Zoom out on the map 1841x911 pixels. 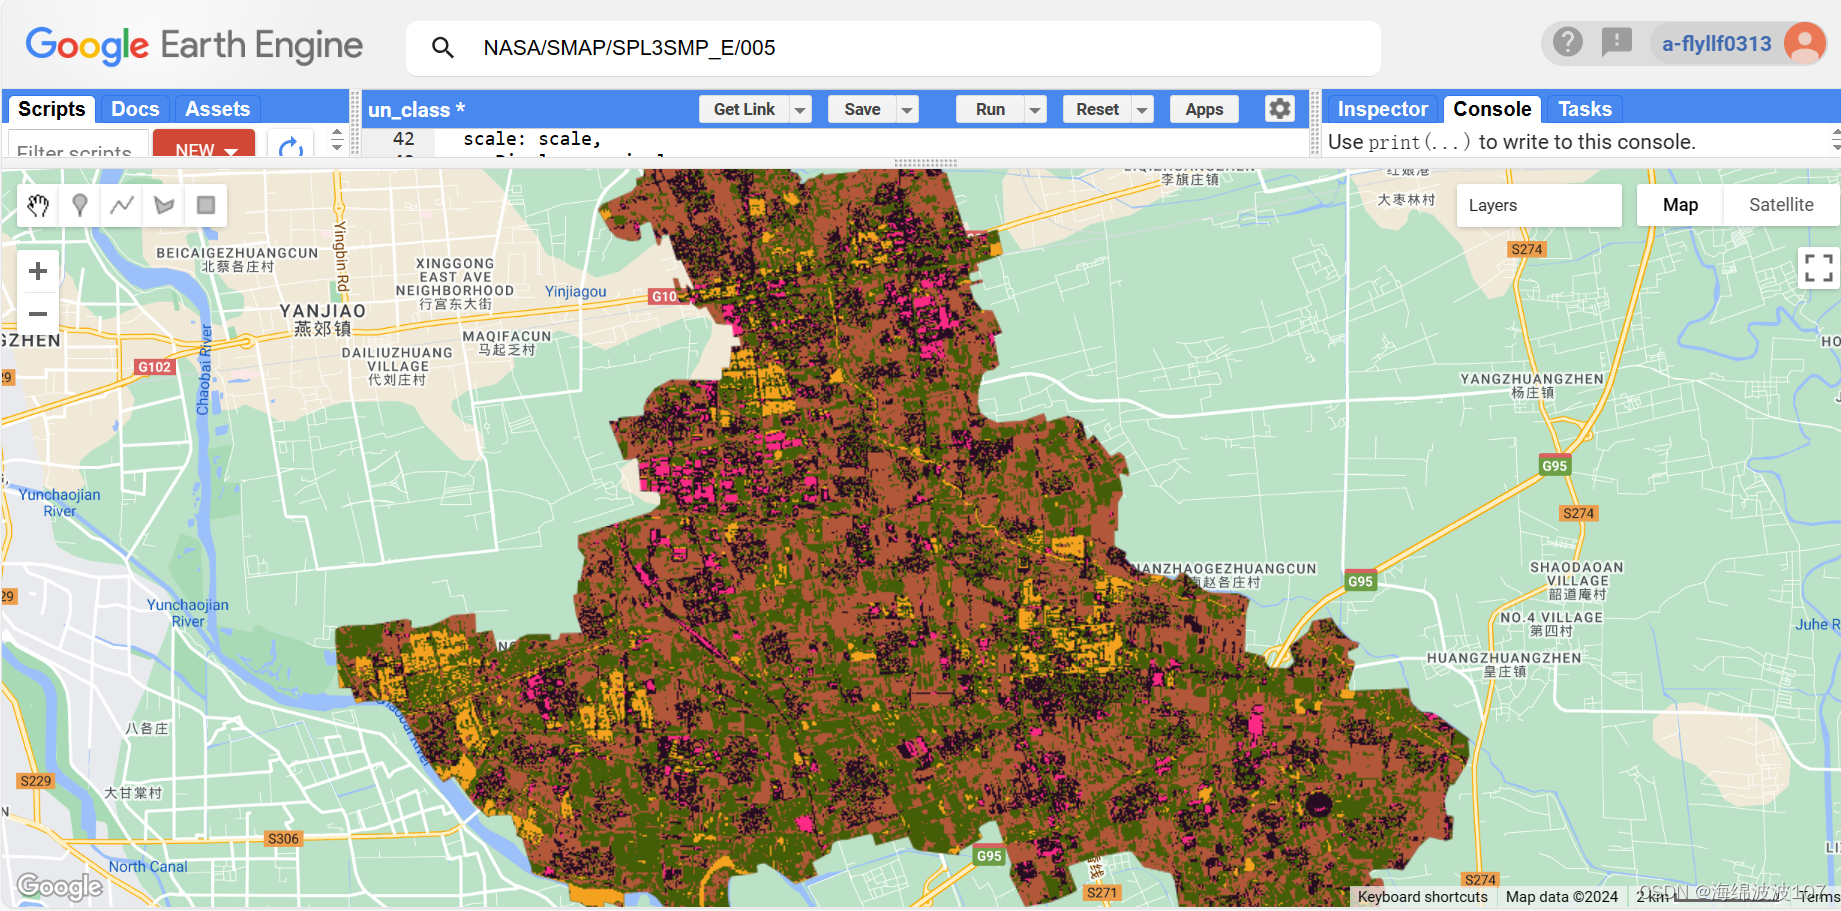pos(38,313)
